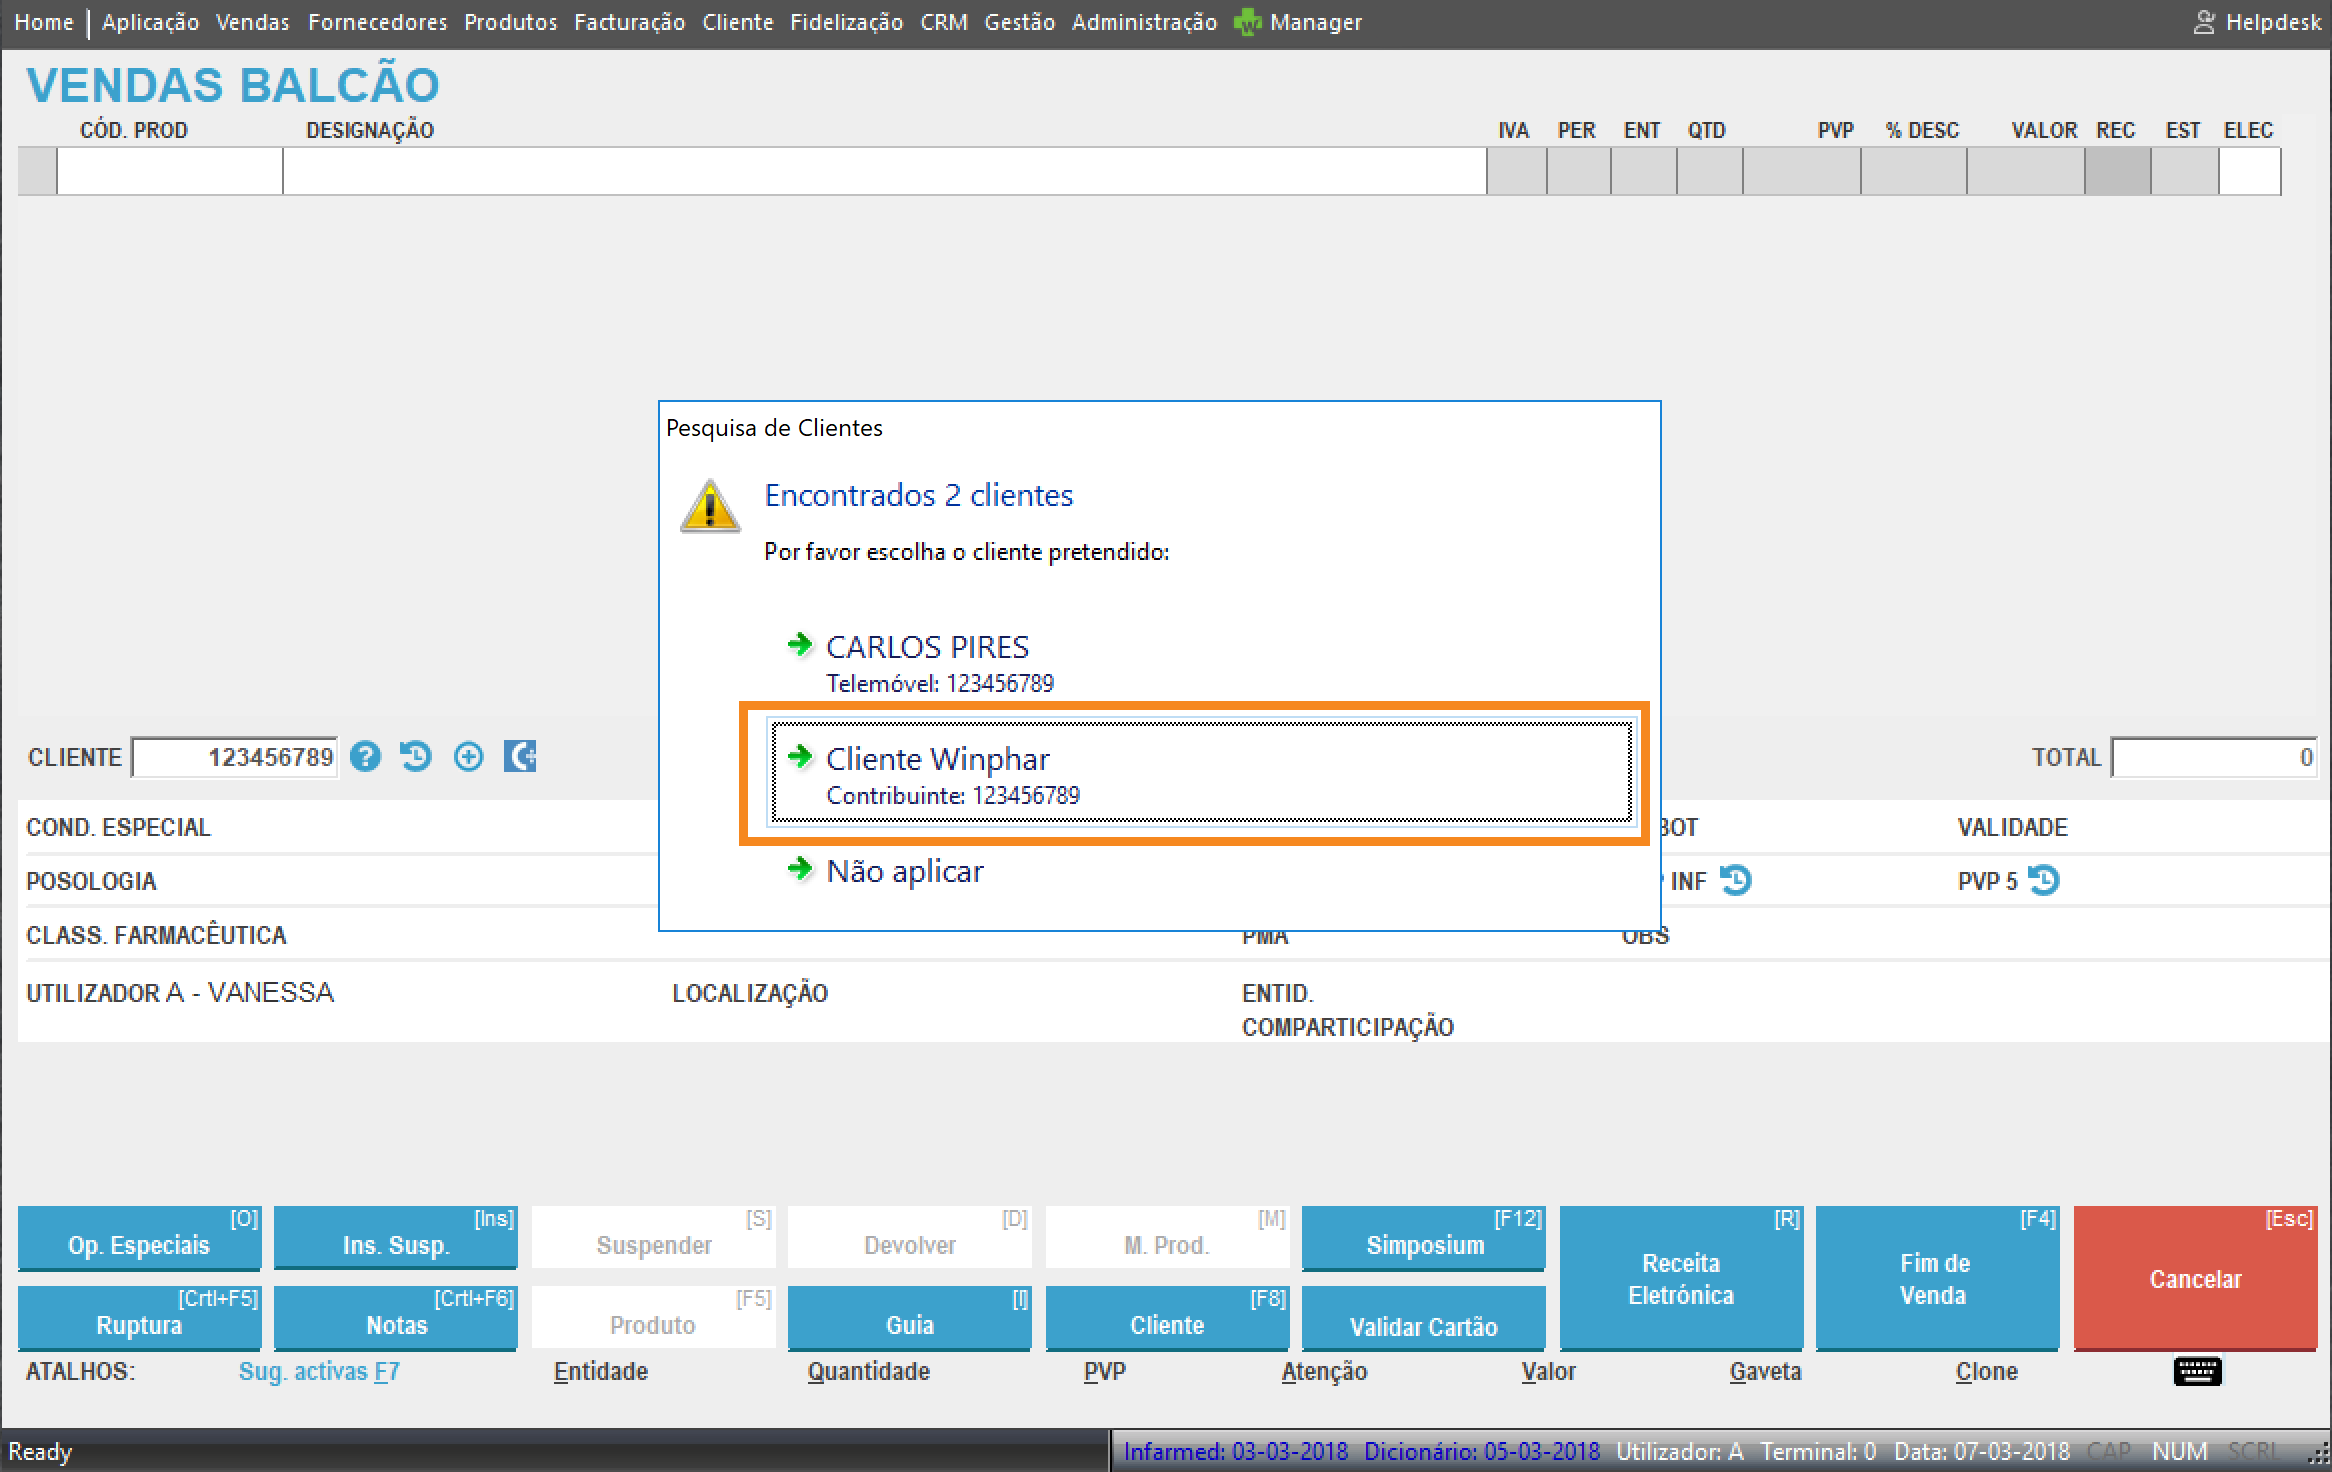Click the history icon next to PVP 5
The width and height of the screenshot is (2332, 1472).
click(x=2044, y=881)
